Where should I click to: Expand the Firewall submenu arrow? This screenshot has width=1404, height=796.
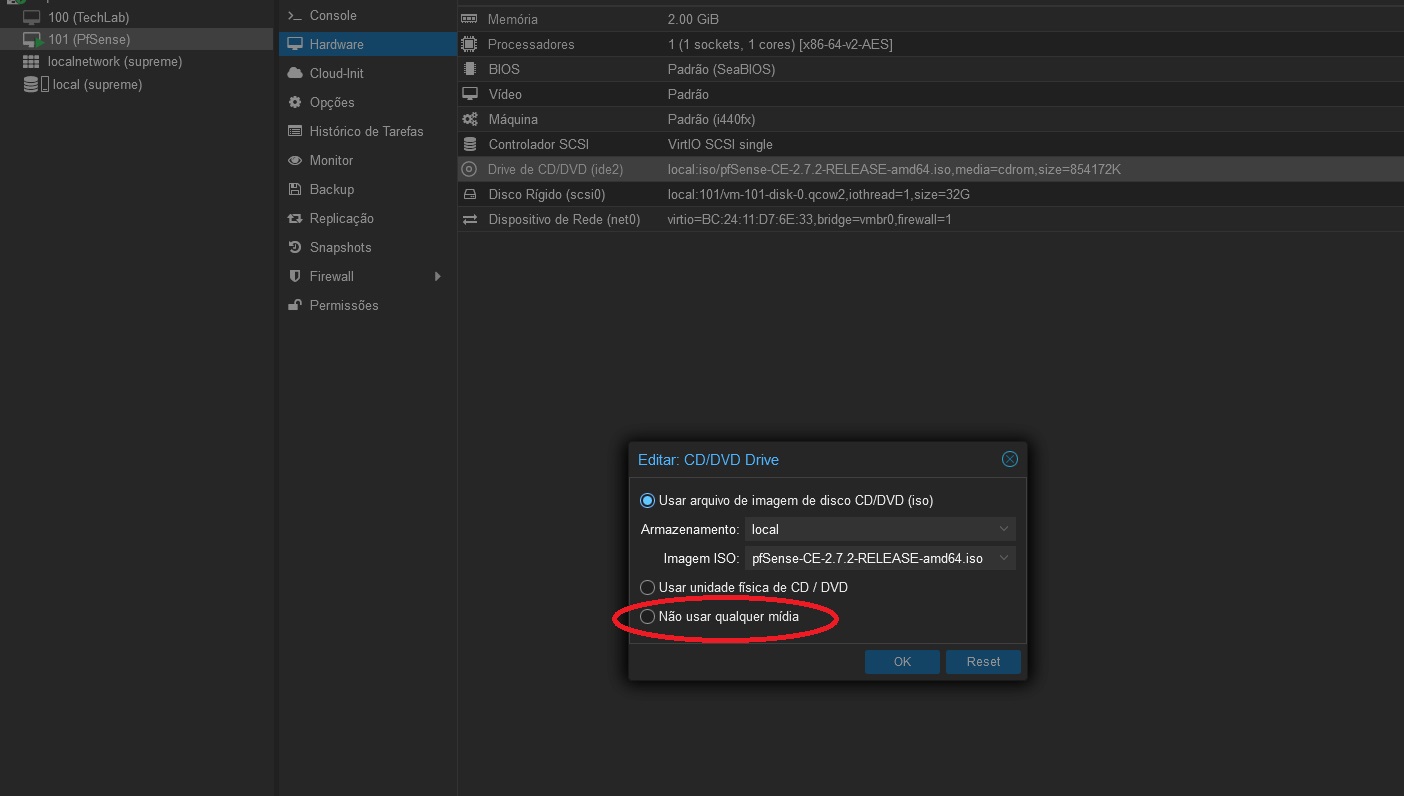click(438, 276)
